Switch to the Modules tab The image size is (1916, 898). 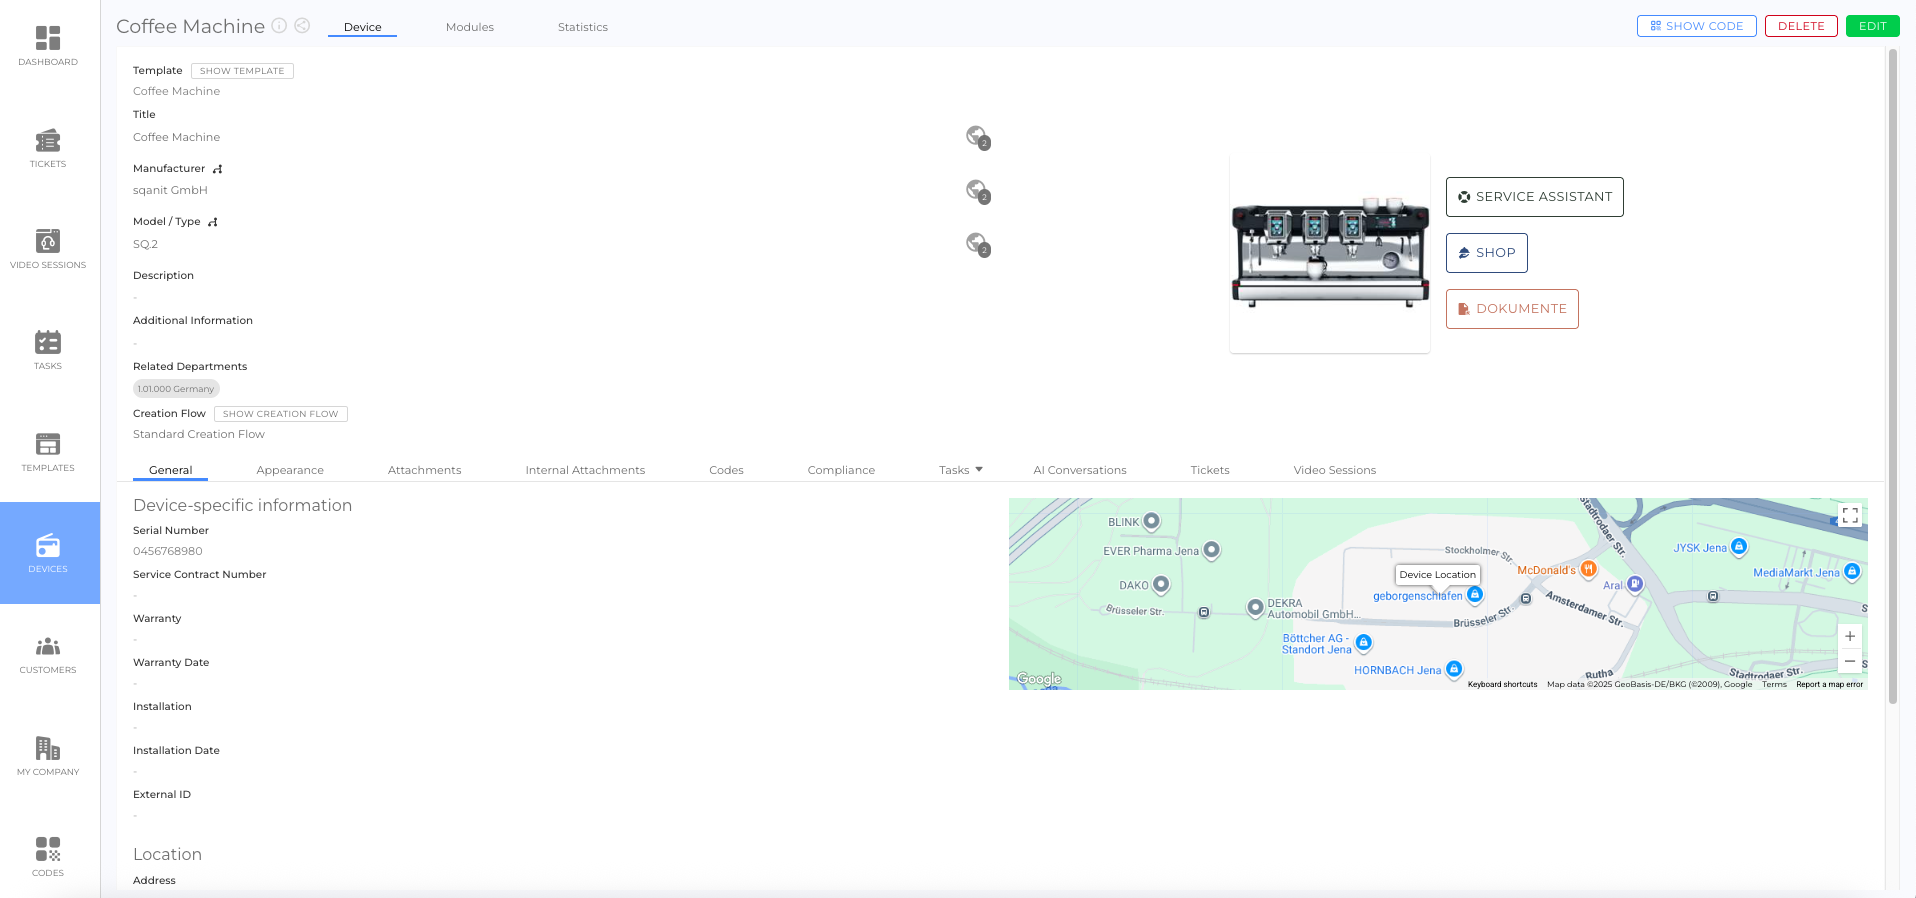click(x=469, y=27)
